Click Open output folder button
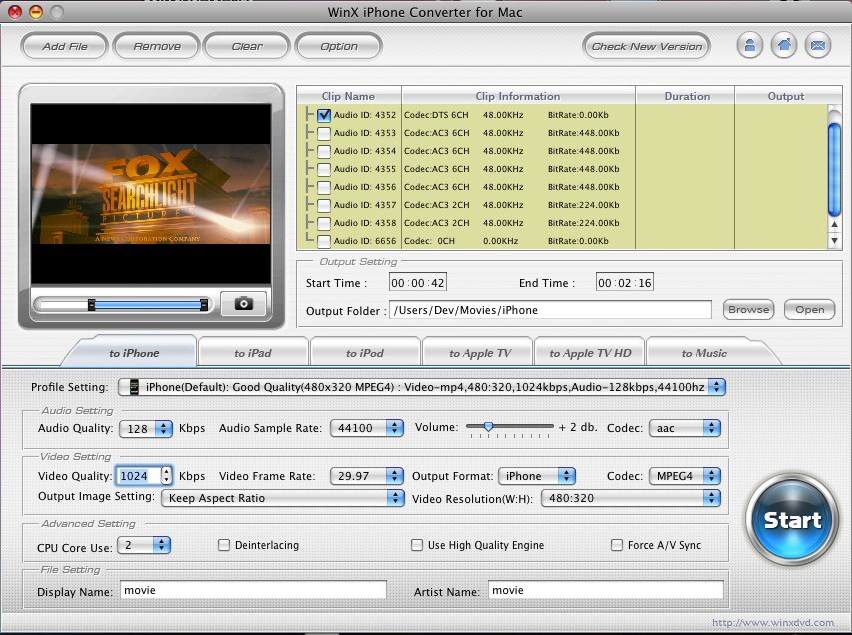Screen dimensions: 852x635 [810, 310]
